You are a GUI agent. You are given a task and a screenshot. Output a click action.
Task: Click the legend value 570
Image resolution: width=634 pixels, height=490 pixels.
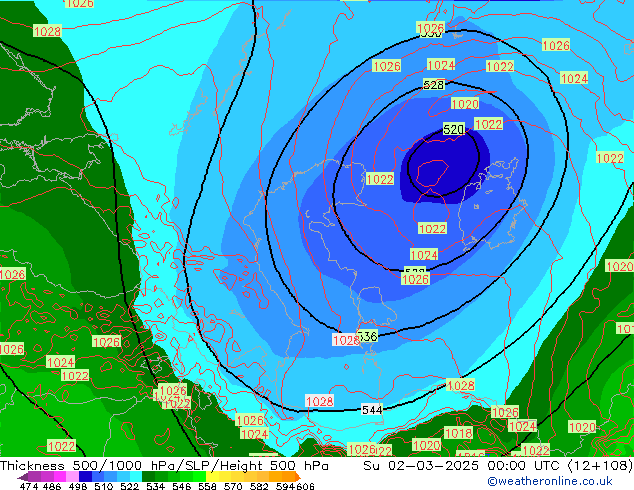coord(233,486)
